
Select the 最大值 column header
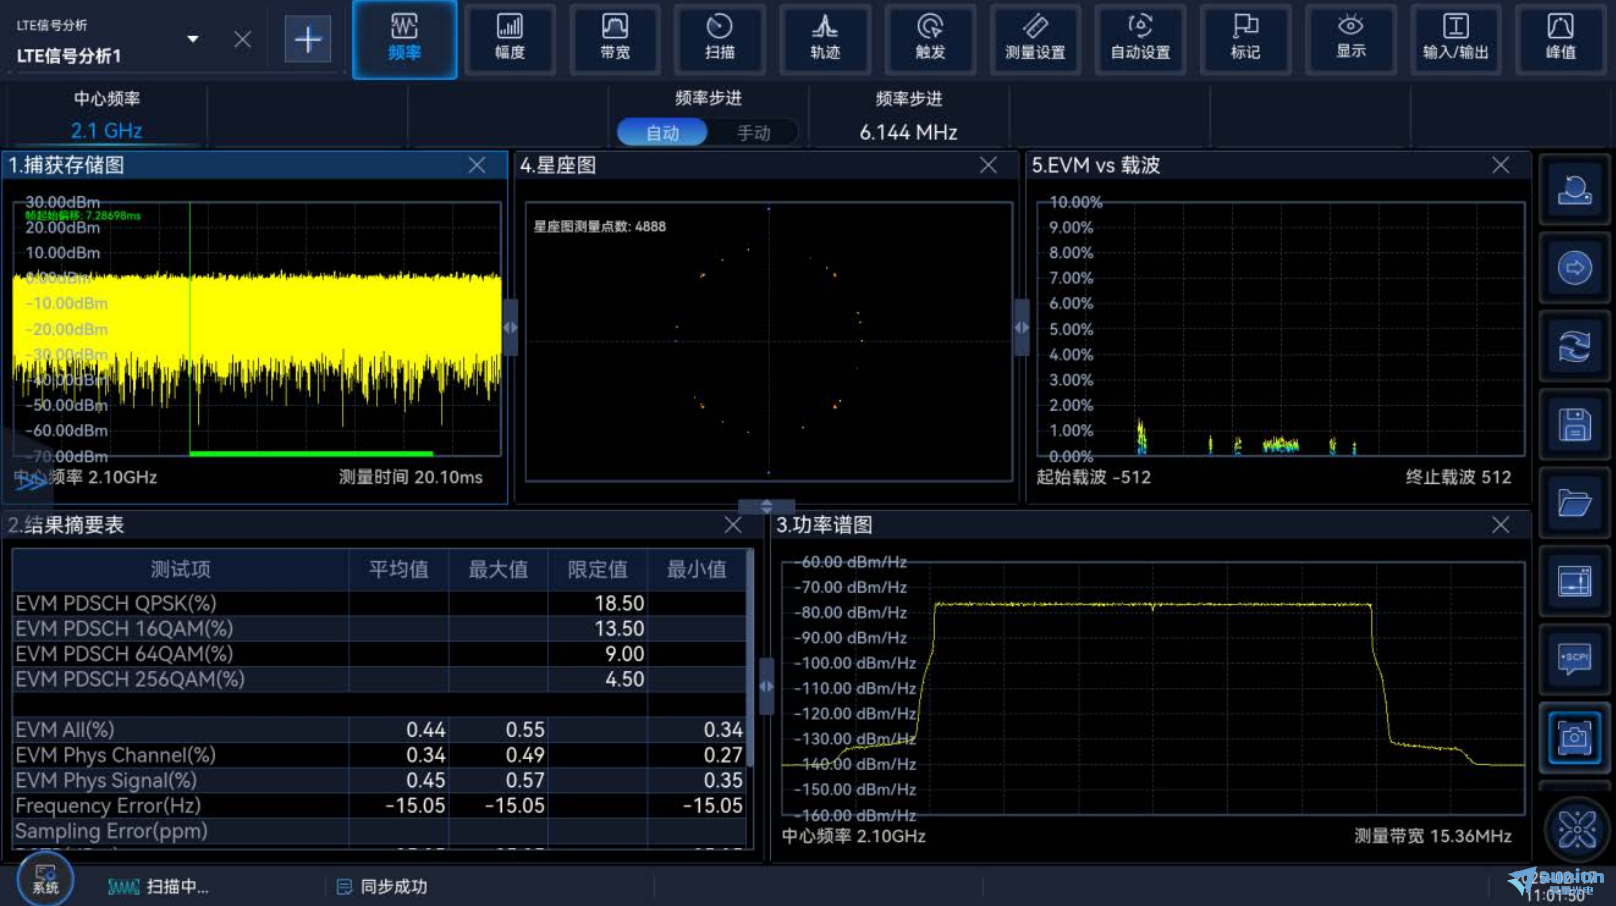[x=498, y=569]
